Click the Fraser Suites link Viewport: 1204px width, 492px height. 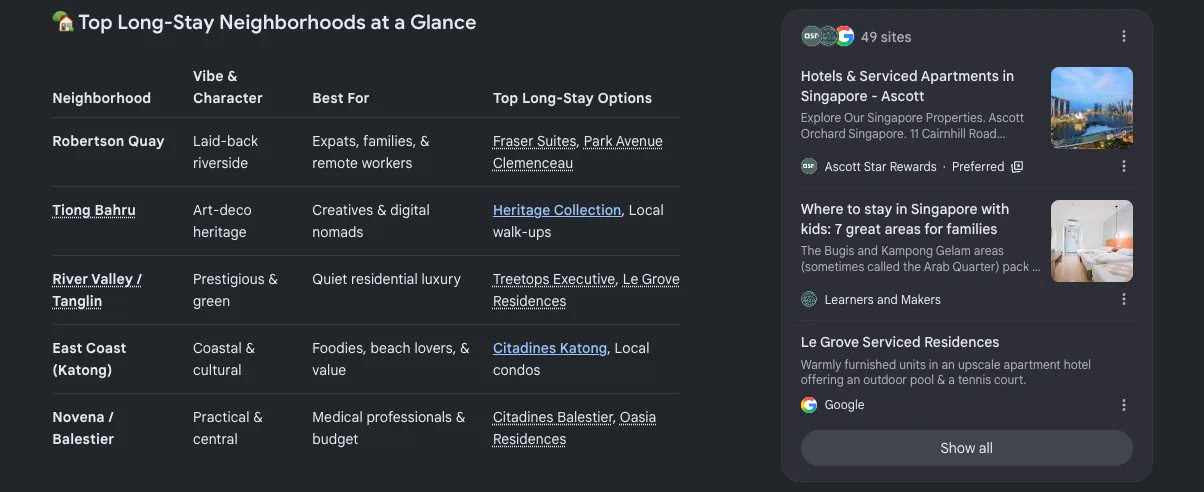click(534, 141)
